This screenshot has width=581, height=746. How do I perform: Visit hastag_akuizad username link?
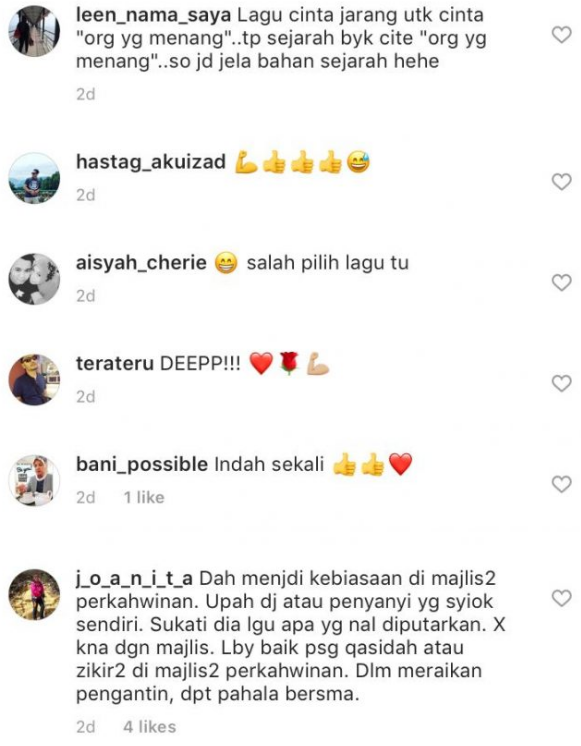(151, 162)
